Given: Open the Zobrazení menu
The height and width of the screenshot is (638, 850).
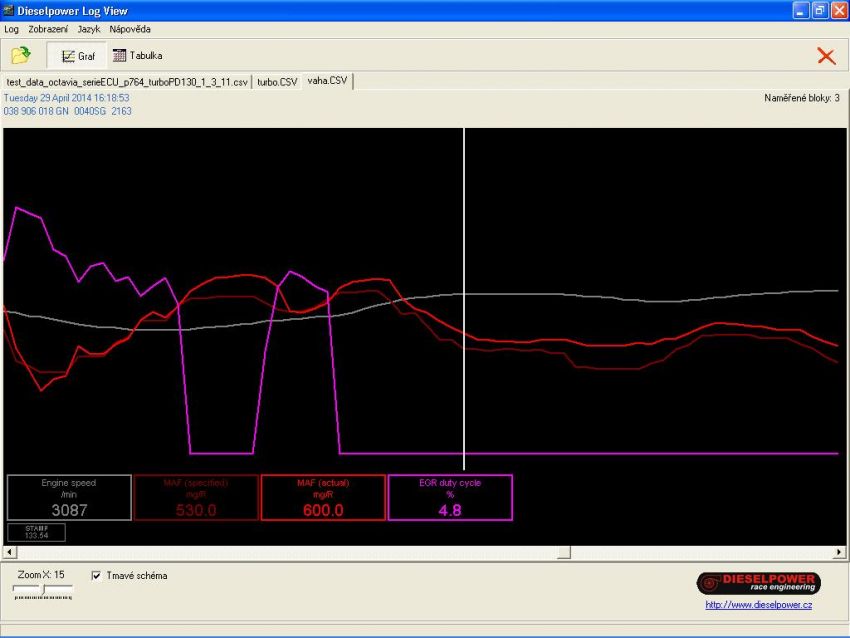Looking at the screenshot, I should [x=48, y=29].
